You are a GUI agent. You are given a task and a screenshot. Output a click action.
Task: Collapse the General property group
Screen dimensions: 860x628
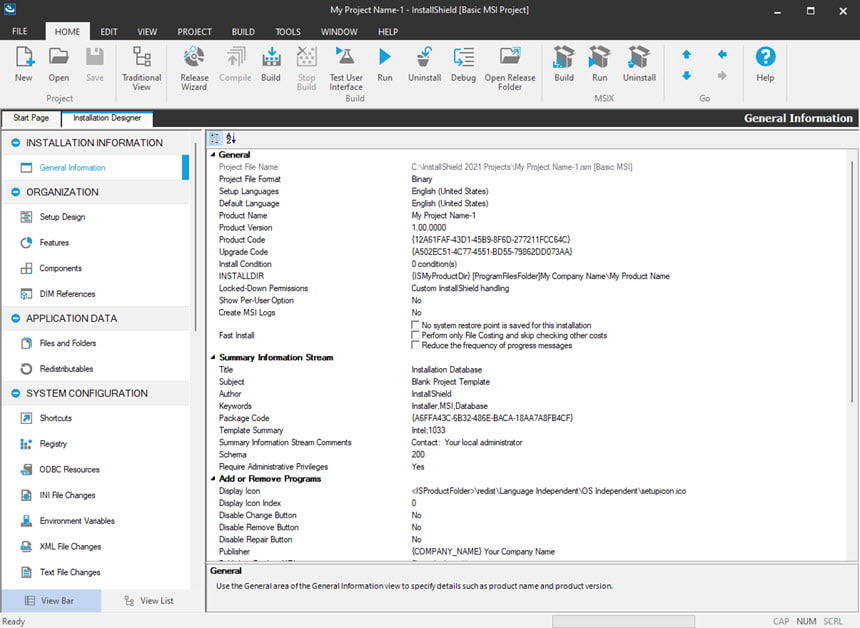pyautogui.click(x=213, y=155)
